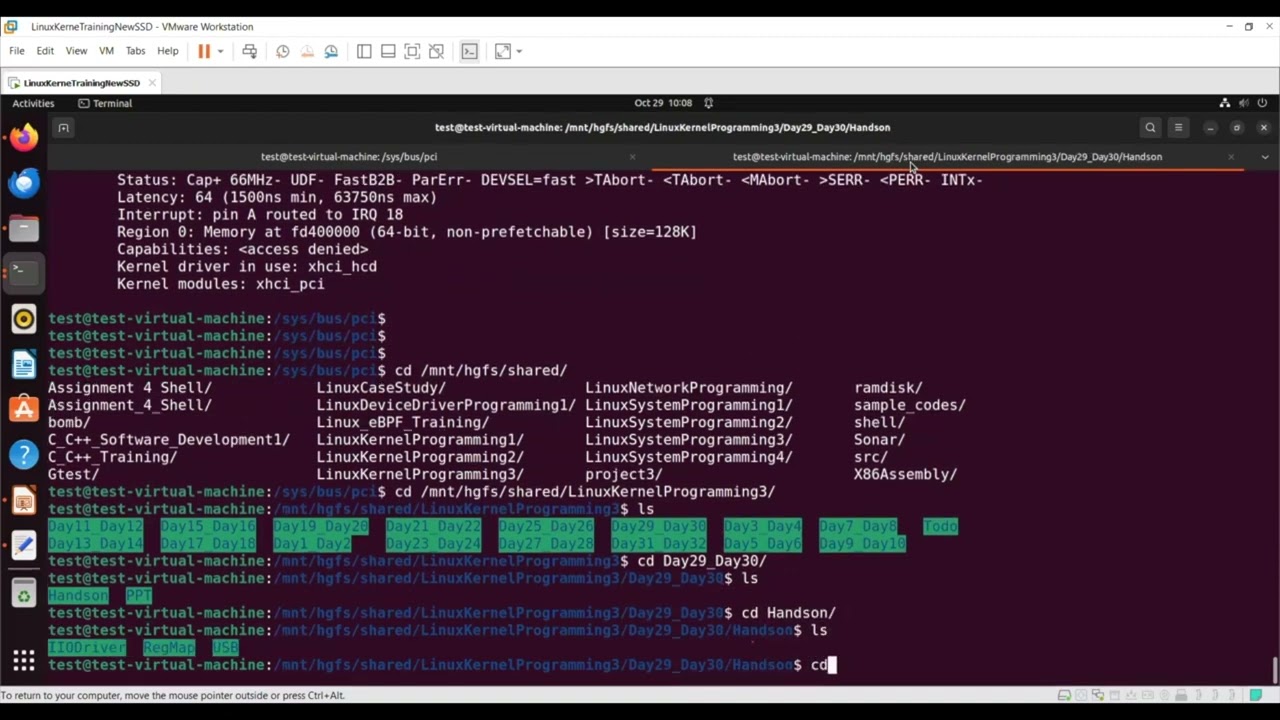This screenshot has width=1280, height=720.
Task: Open the volume indicator in top bar
Action: pos(1244,103)
